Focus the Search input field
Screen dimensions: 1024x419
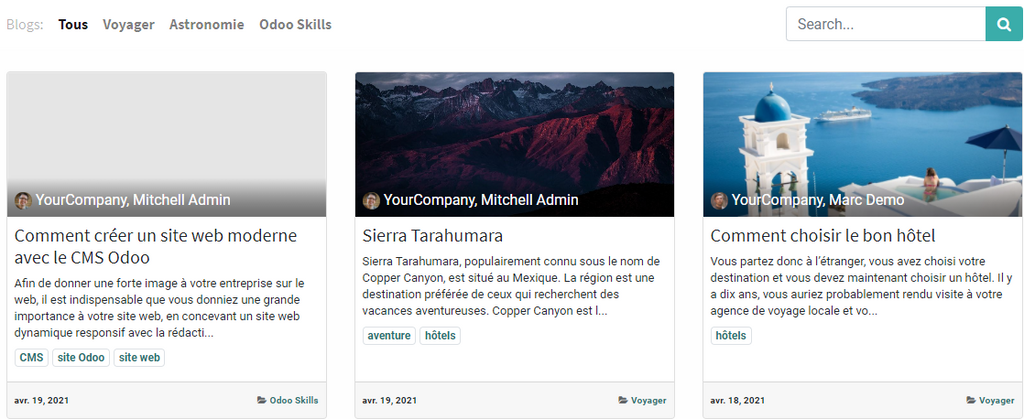coord(886,24)
